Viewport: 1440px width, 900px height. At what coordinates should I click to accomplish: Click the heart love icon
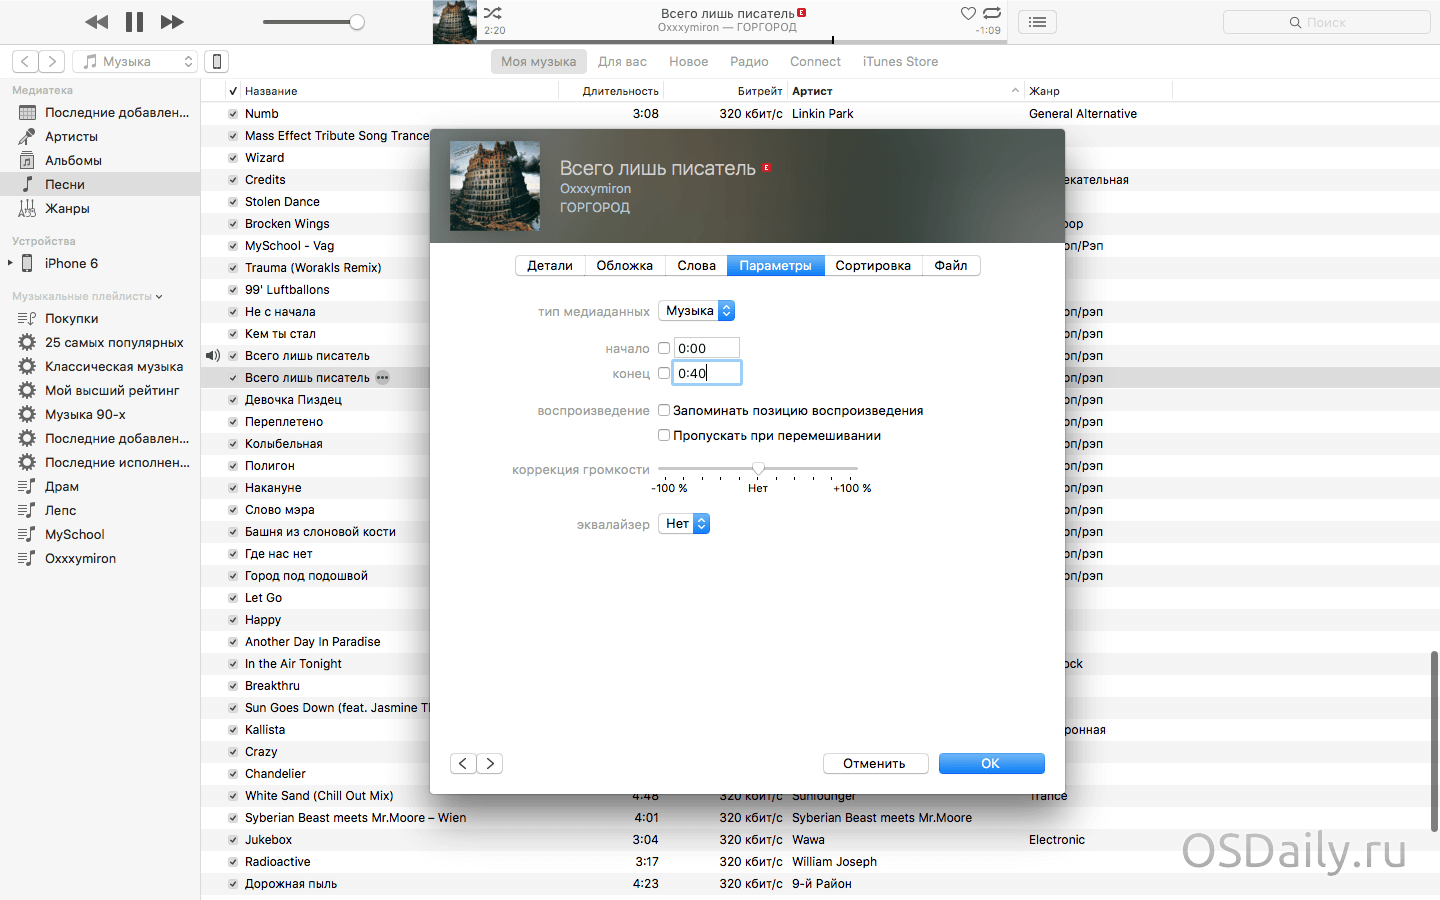[967, 13]
